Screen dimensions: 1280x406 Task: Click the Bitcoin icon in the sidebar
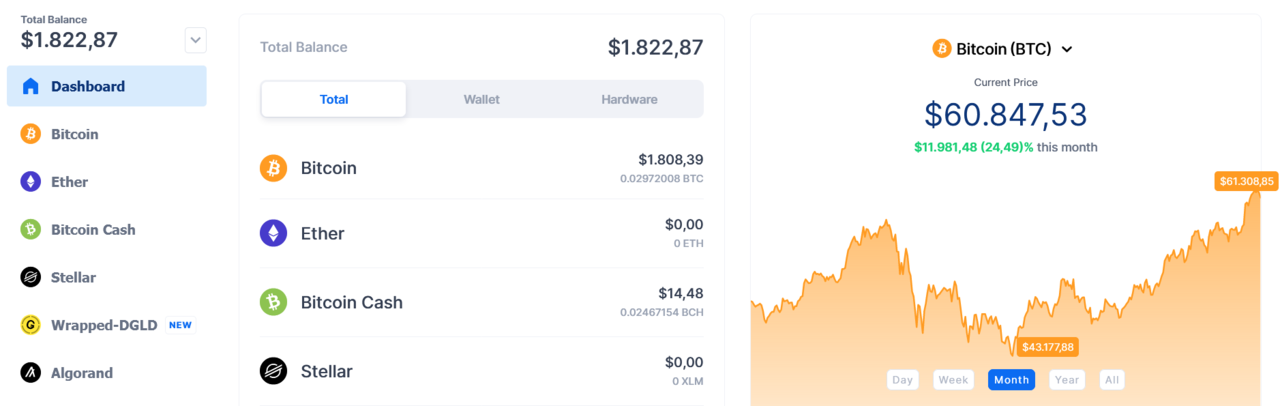pyautogui.click(x=31, y=134)
